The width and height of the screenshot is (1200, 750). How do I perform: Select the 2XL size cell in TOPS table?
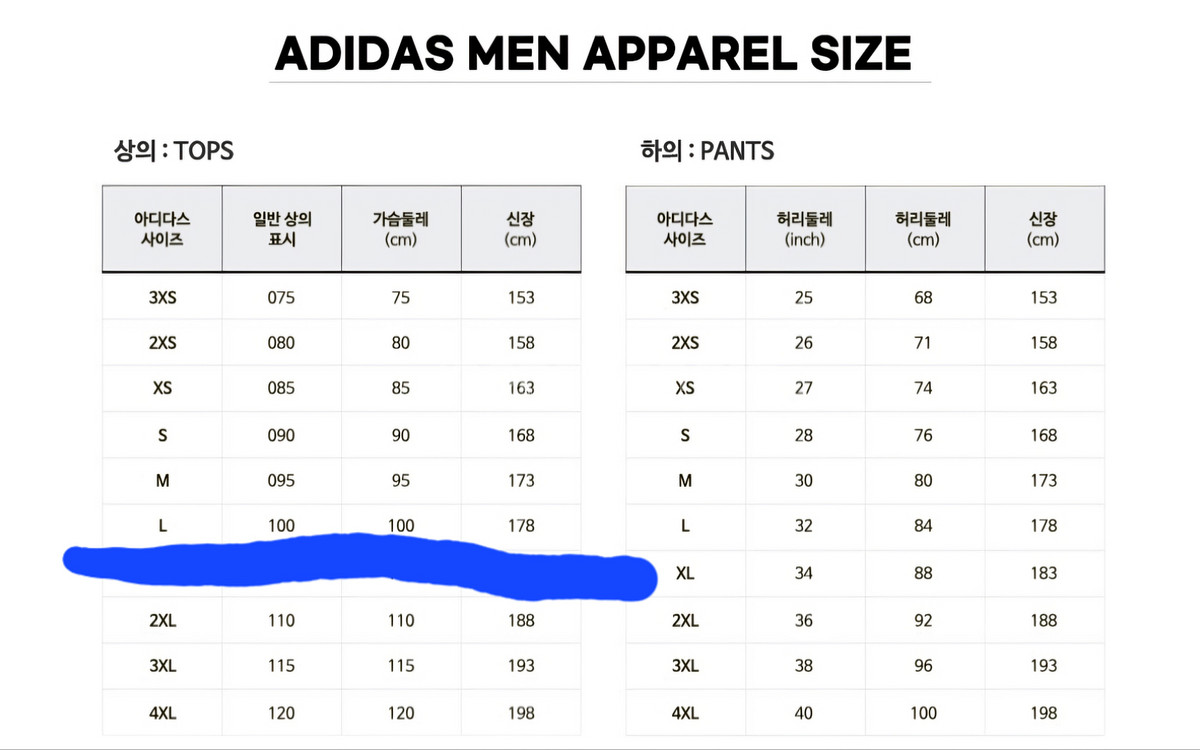point(162,621)
